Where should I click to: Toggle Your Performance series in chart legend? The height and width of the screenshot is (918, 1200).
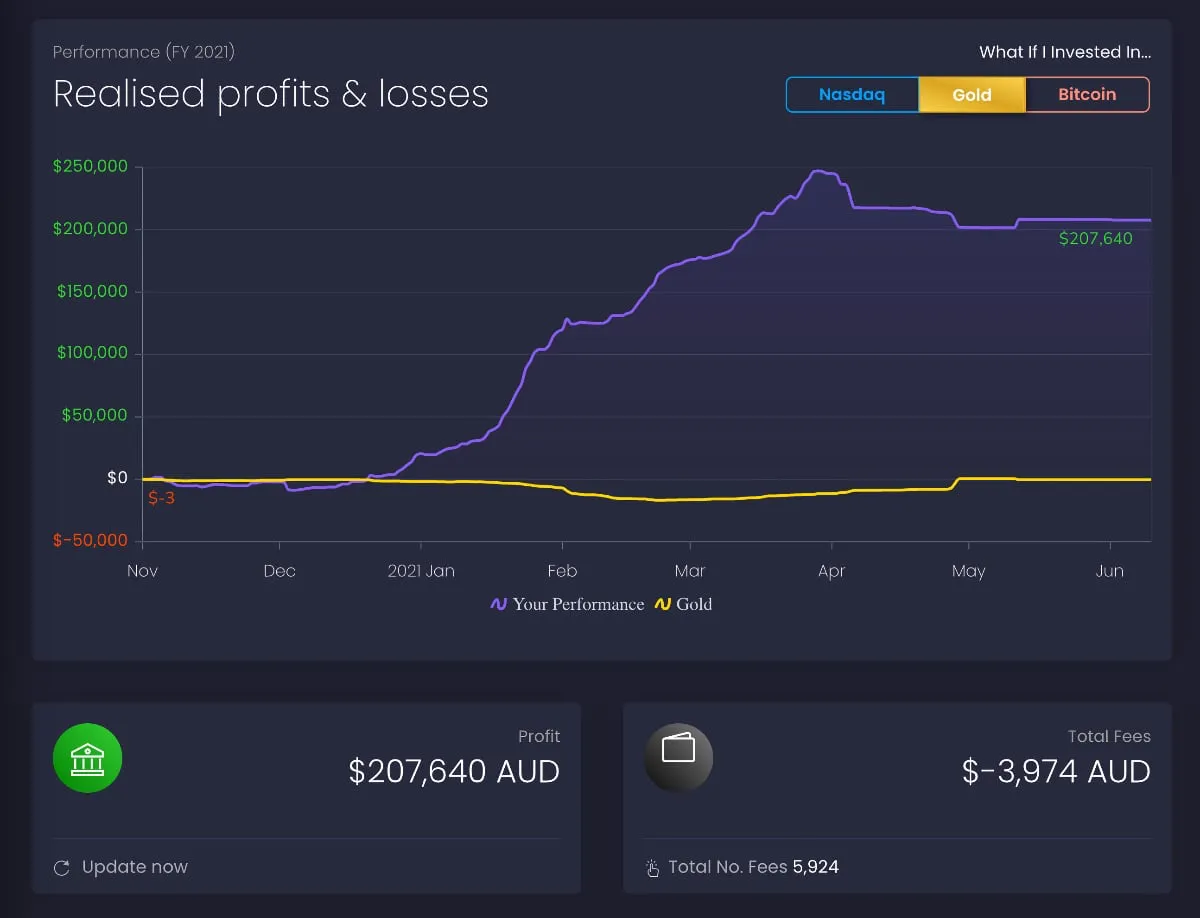coord(567,604)
